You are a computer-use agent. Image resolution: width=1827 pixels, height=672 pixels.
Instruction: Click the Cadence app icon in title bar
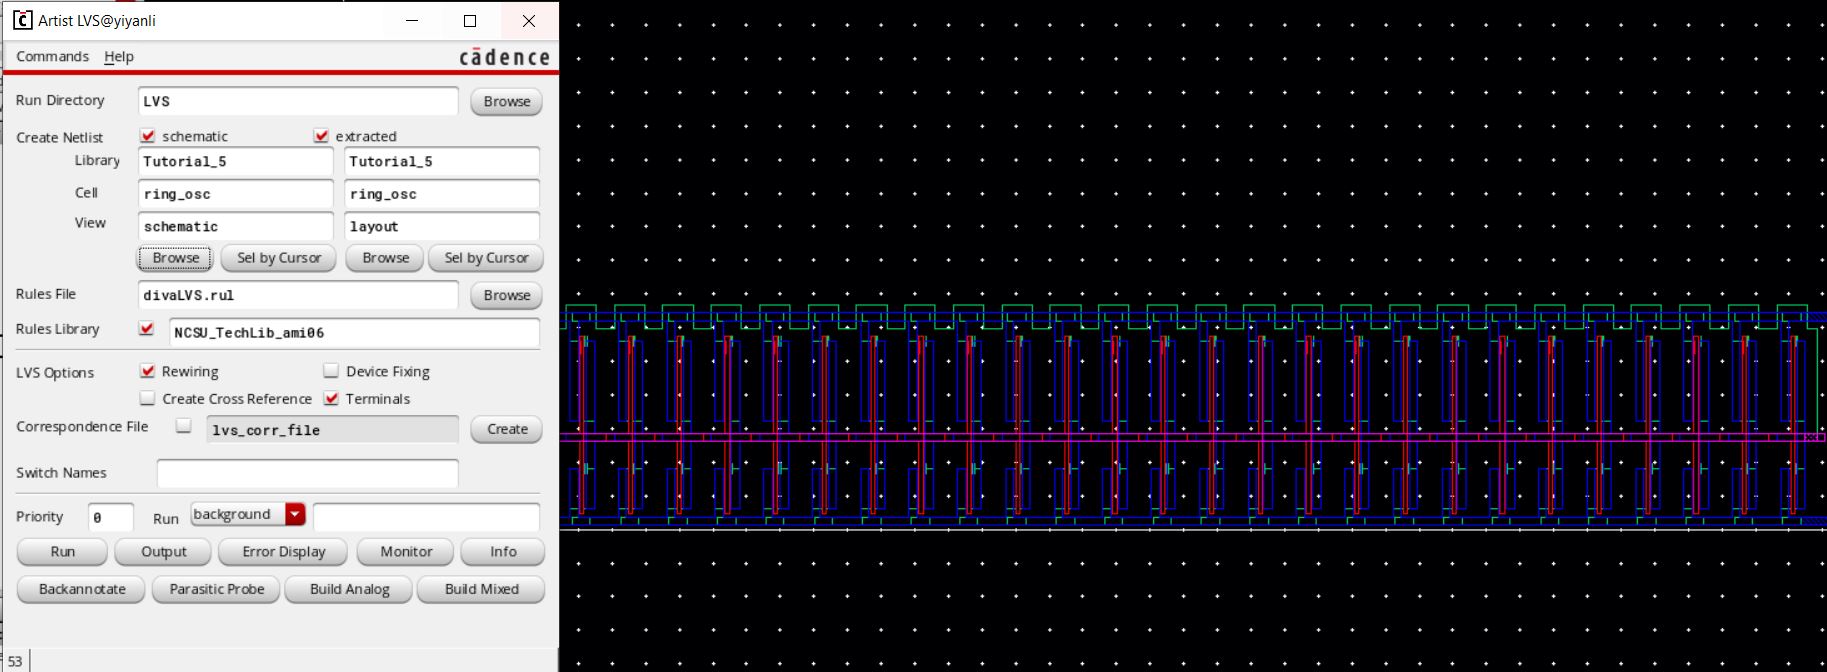22,20
